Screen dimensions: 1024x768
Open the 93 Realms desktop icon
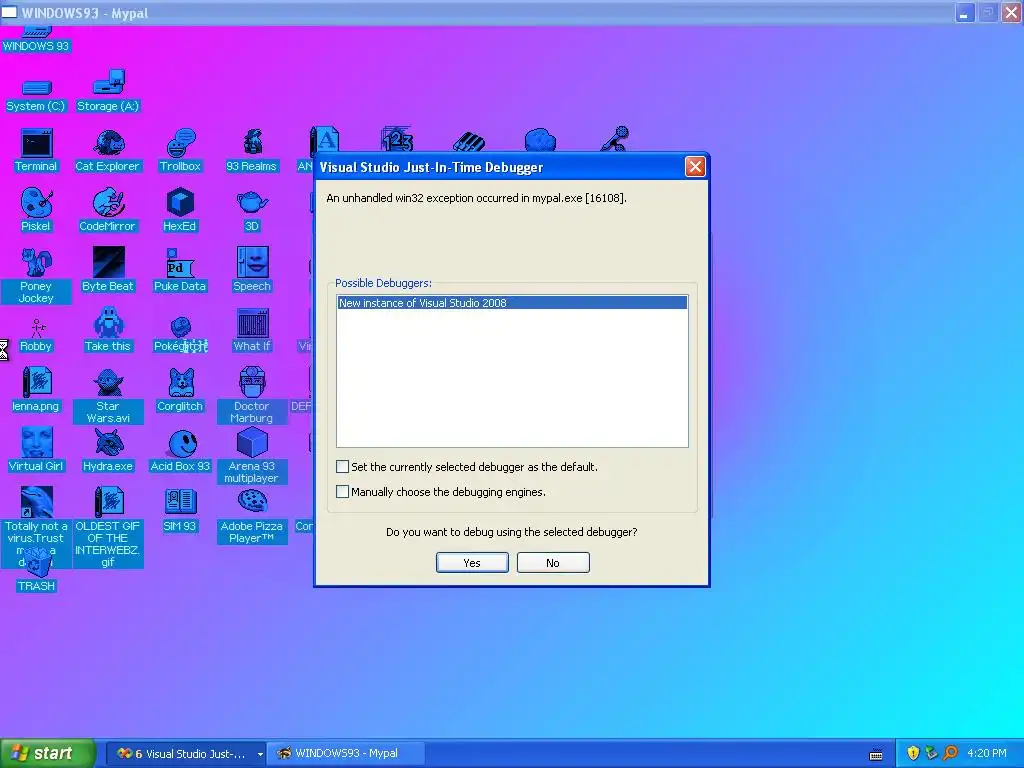(251, 151)
